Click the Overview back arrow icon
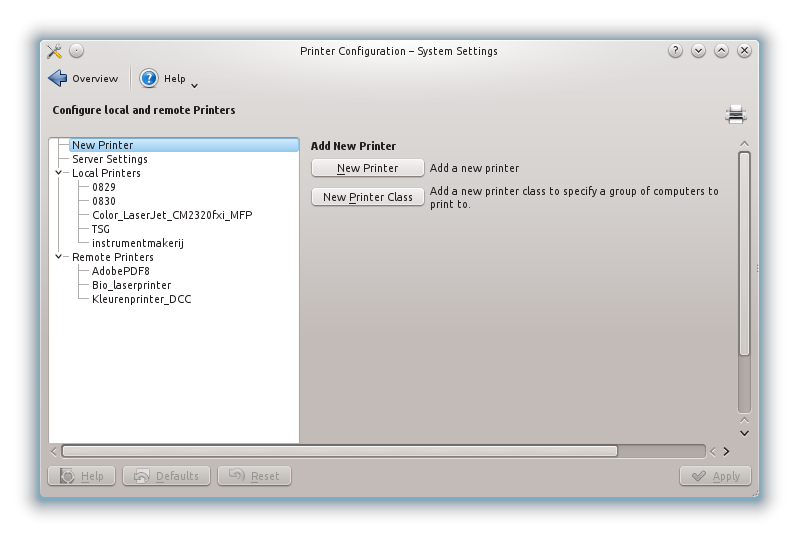Viewport: 799px width, 537px height. coord(58,78)
